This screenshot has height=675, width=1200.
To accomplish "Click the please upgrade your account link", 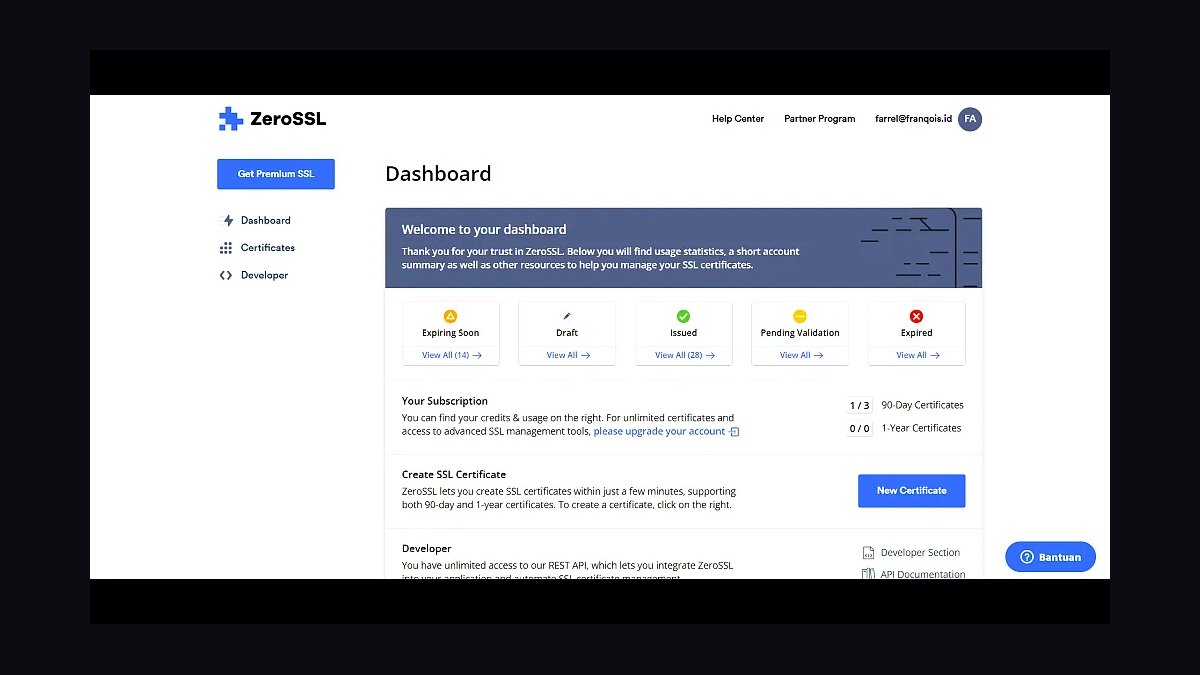I will point(659,432).
